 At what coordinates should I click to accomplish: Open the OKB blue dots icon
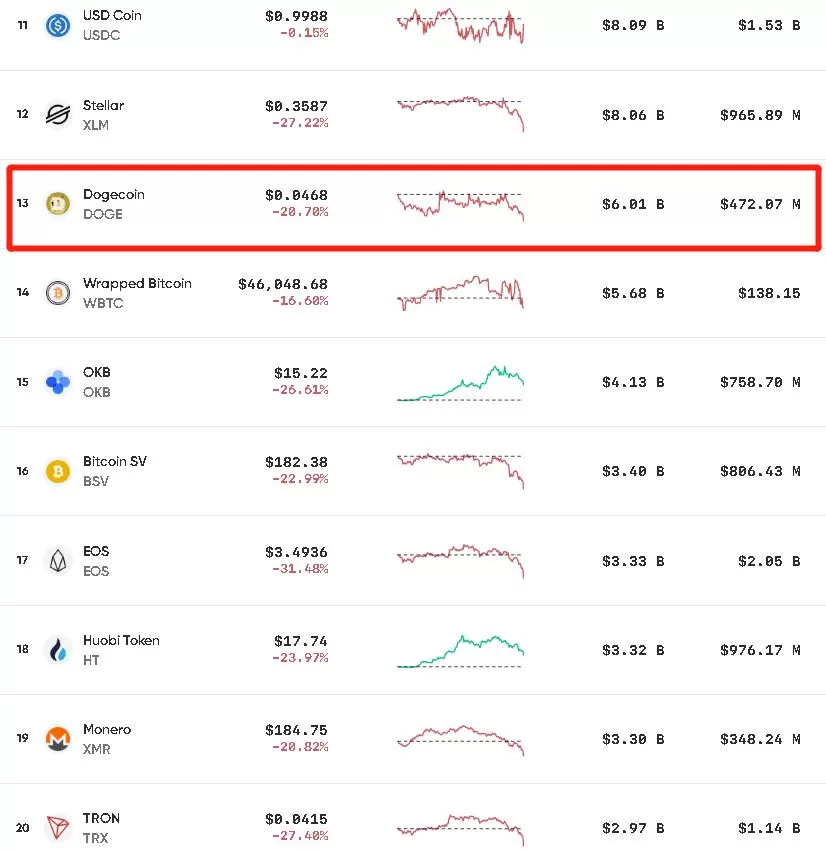pyautogui.click(x=58, y=382)
